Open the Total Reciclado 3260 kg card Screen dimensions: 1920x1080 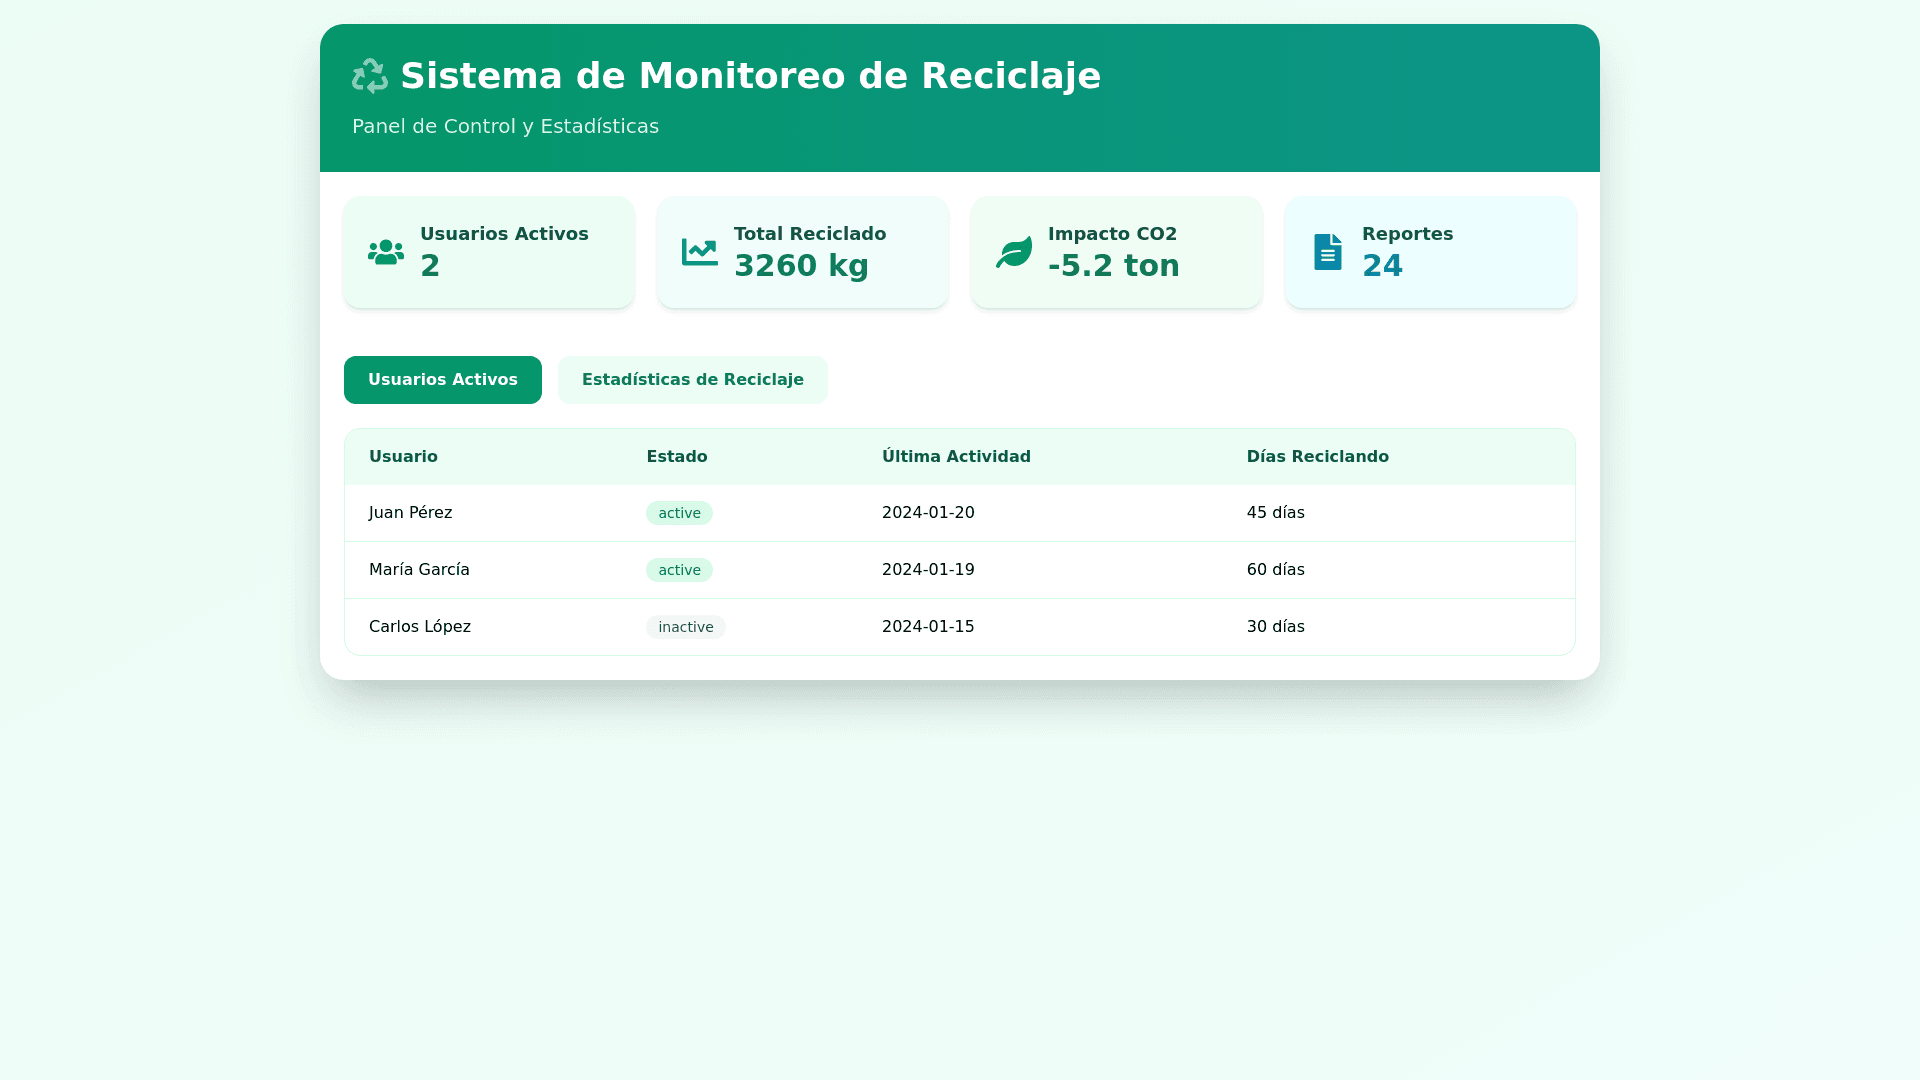click(x=803, y=252)
